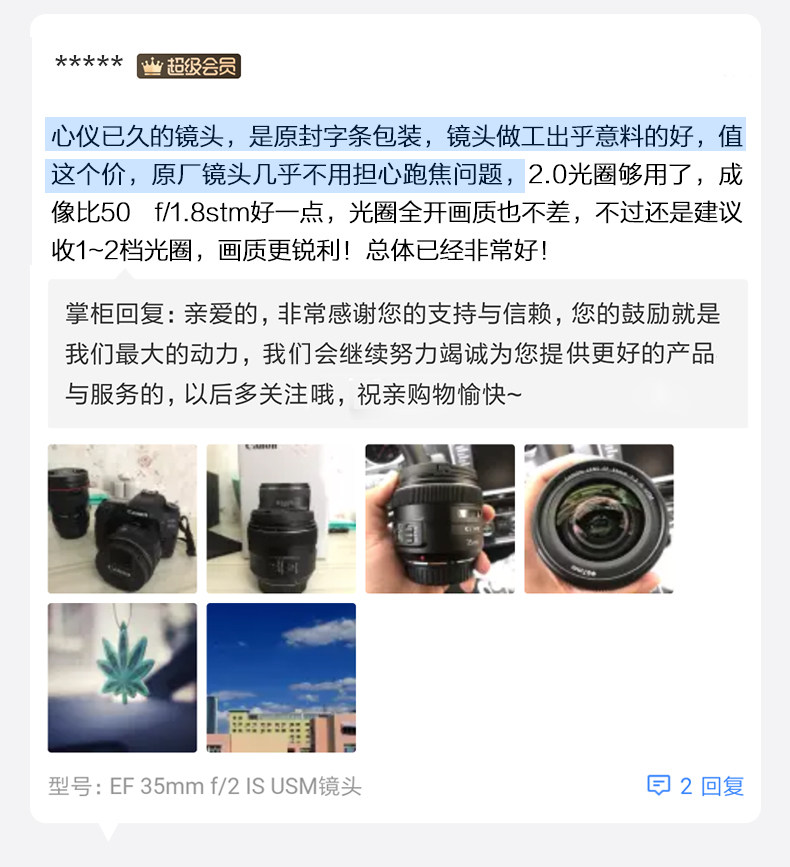Open the blue sky building photo
The height and width of the screenshot is (867, 790).
[281, 677]
